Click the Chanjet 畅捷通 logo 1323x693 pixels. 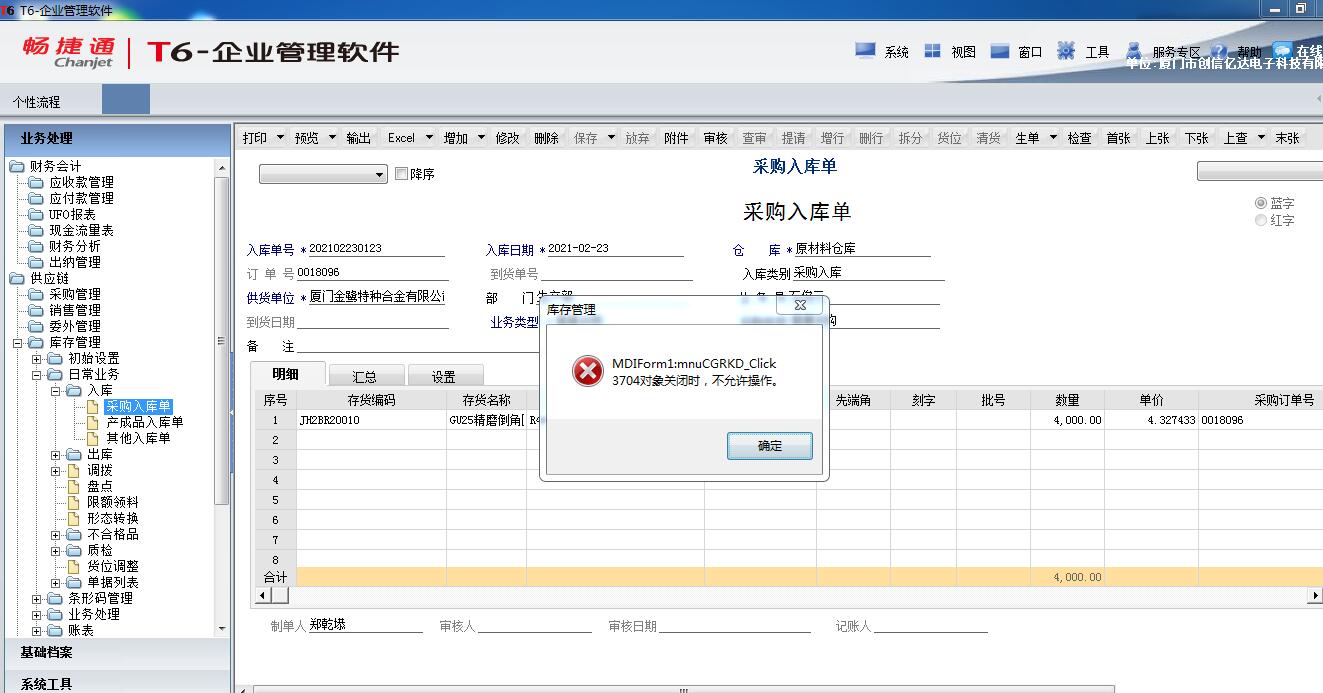pos(69,51)
